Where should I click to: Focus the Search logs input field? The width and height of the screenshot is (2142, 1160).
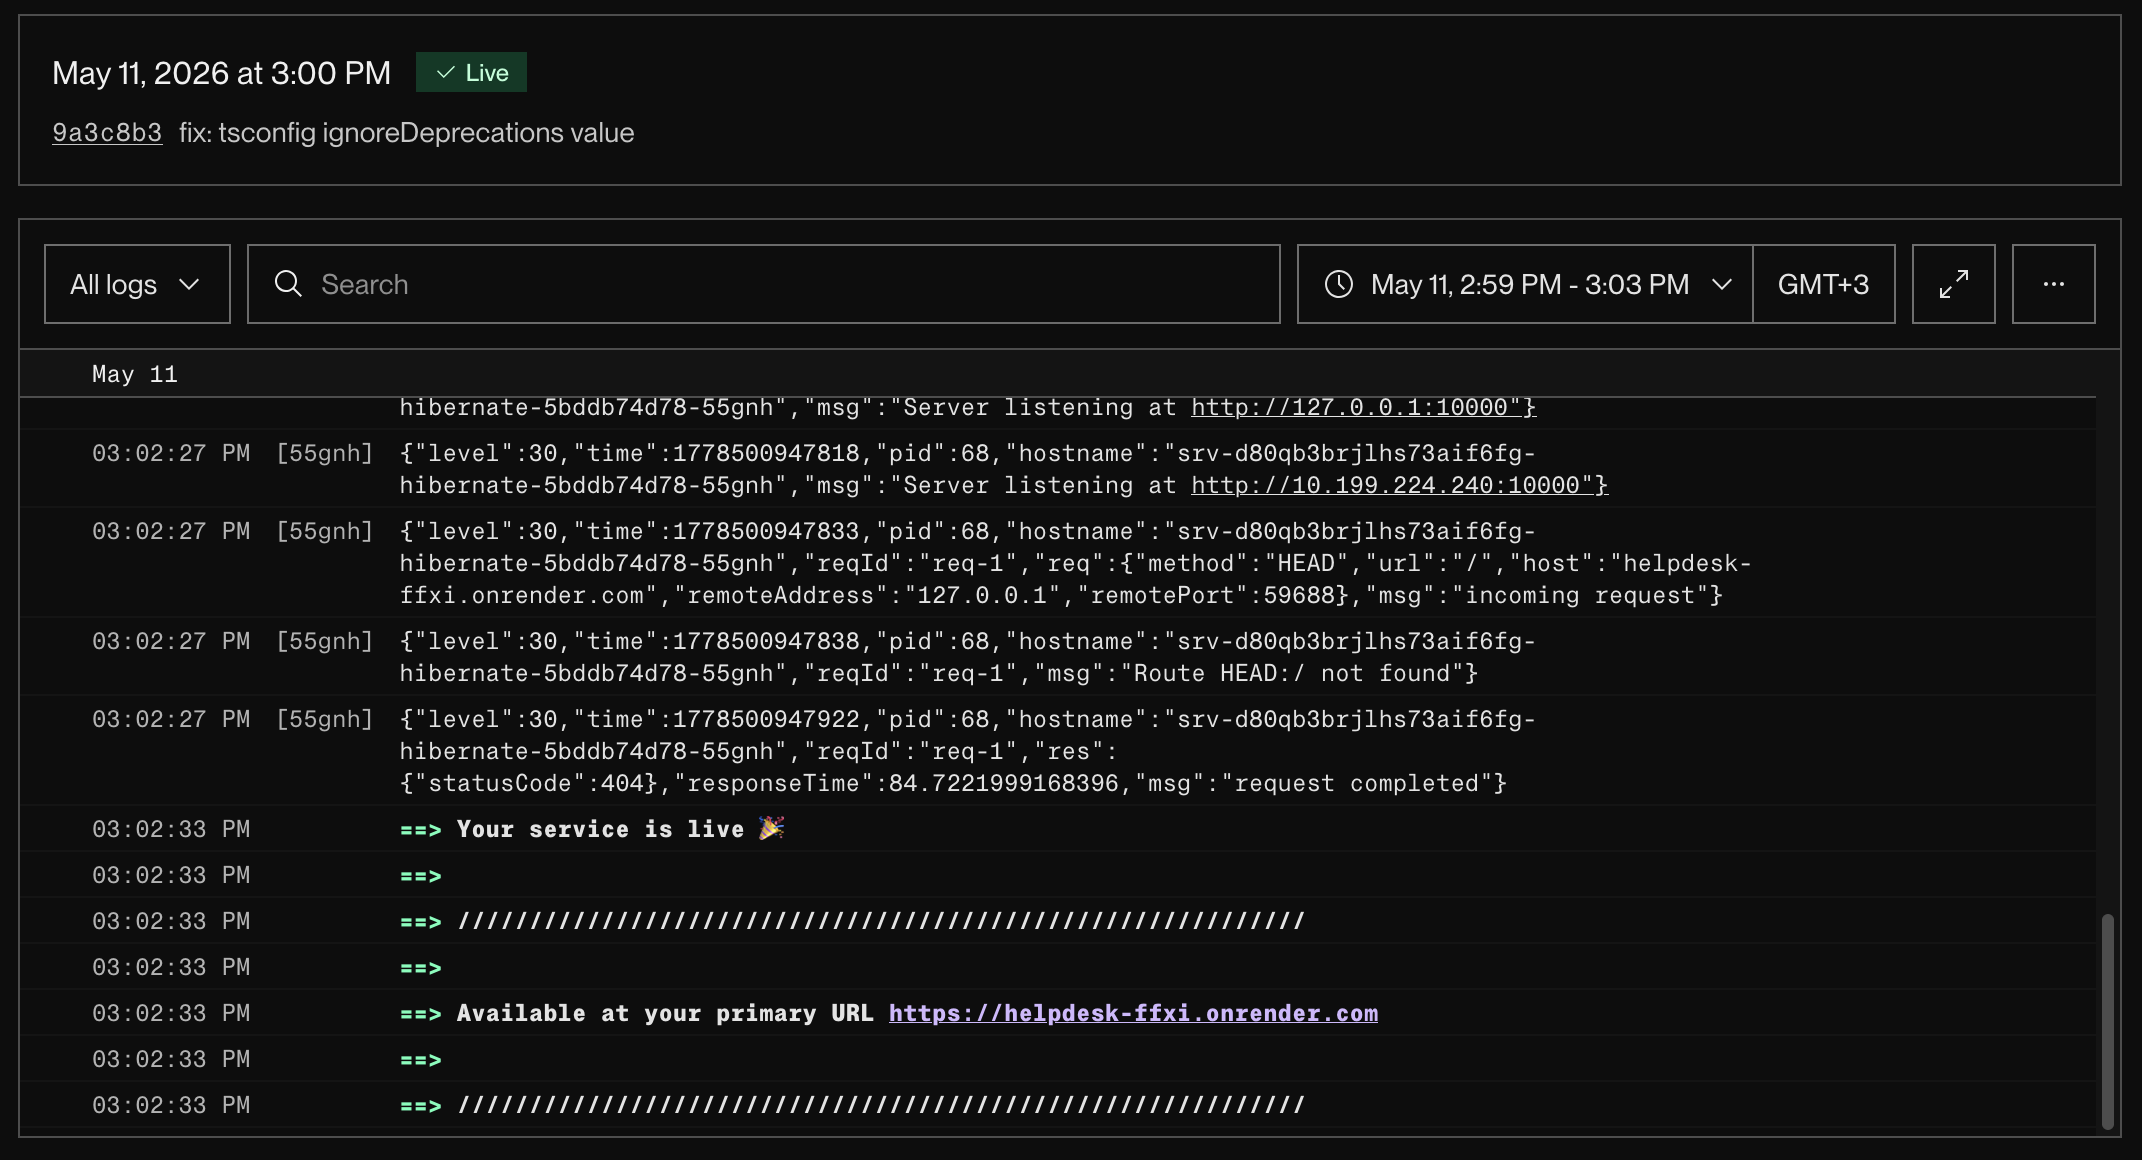coord(764,284)
